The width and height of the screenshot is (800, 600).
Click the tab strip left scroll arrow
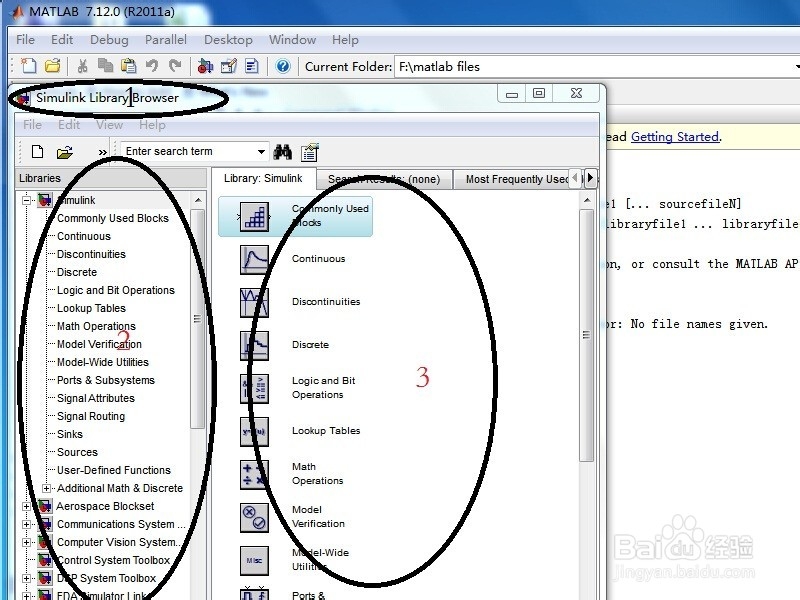click(x=576, y=178)
